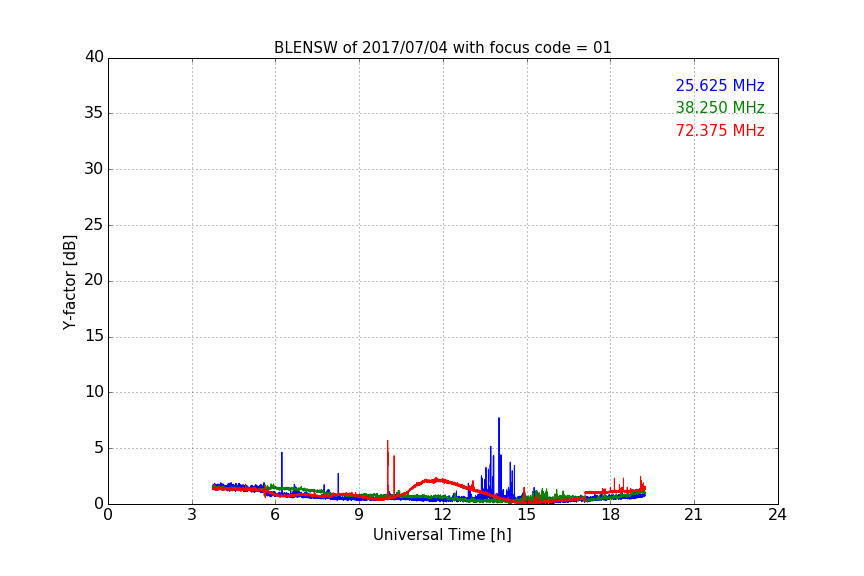Click the y-axis tick label 5
Screen dimensions: 864x576
click(99, 448)
